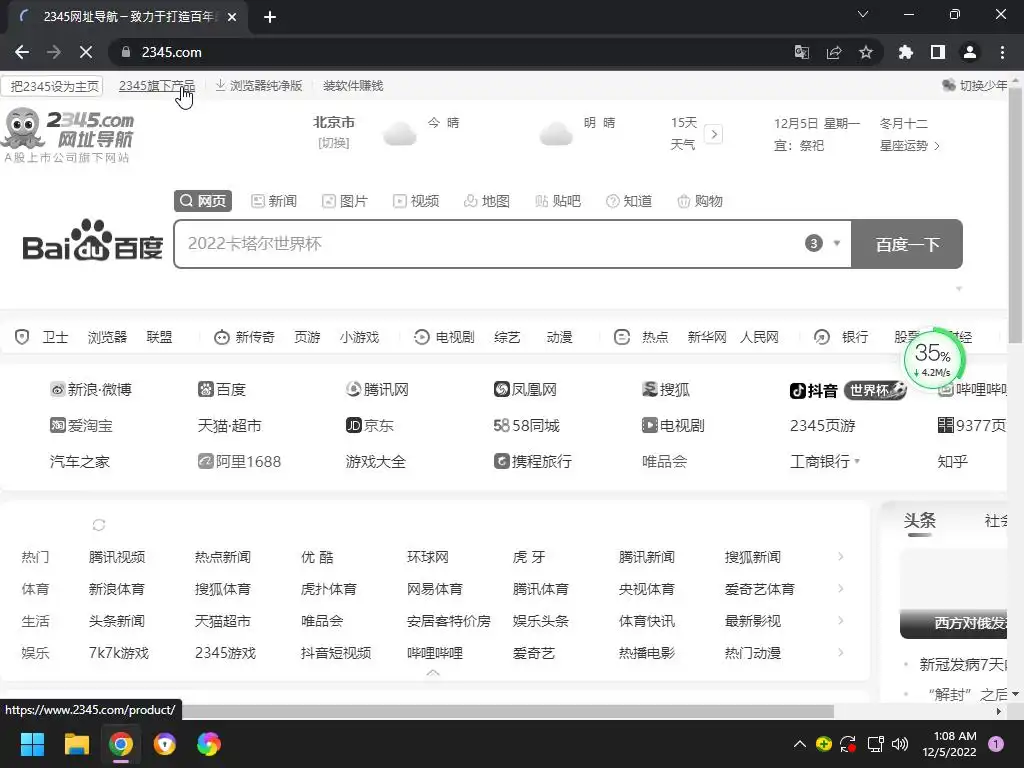Open the 工商银行 dropdown arrow

tap(857, 462)
